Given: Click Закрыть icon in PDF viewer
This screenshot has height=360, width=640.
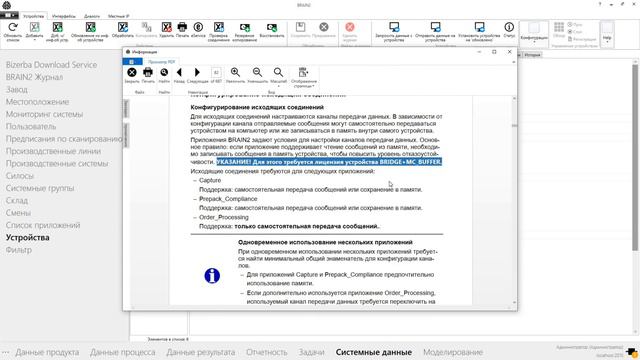Looking at the screenshot, I should click(x=132, y=73).
